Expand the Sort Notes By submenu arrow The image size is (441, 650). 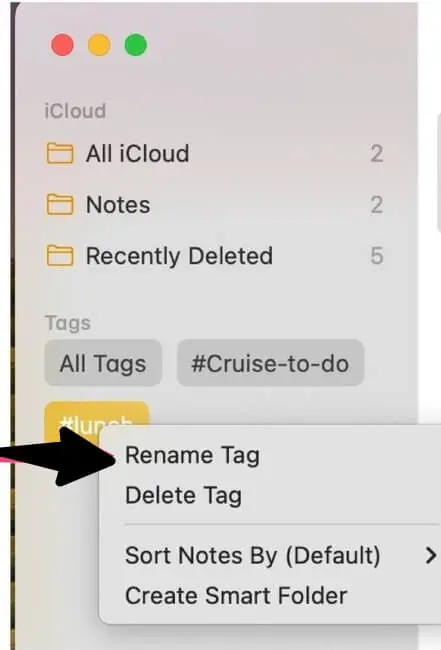(x=431, y=555)
